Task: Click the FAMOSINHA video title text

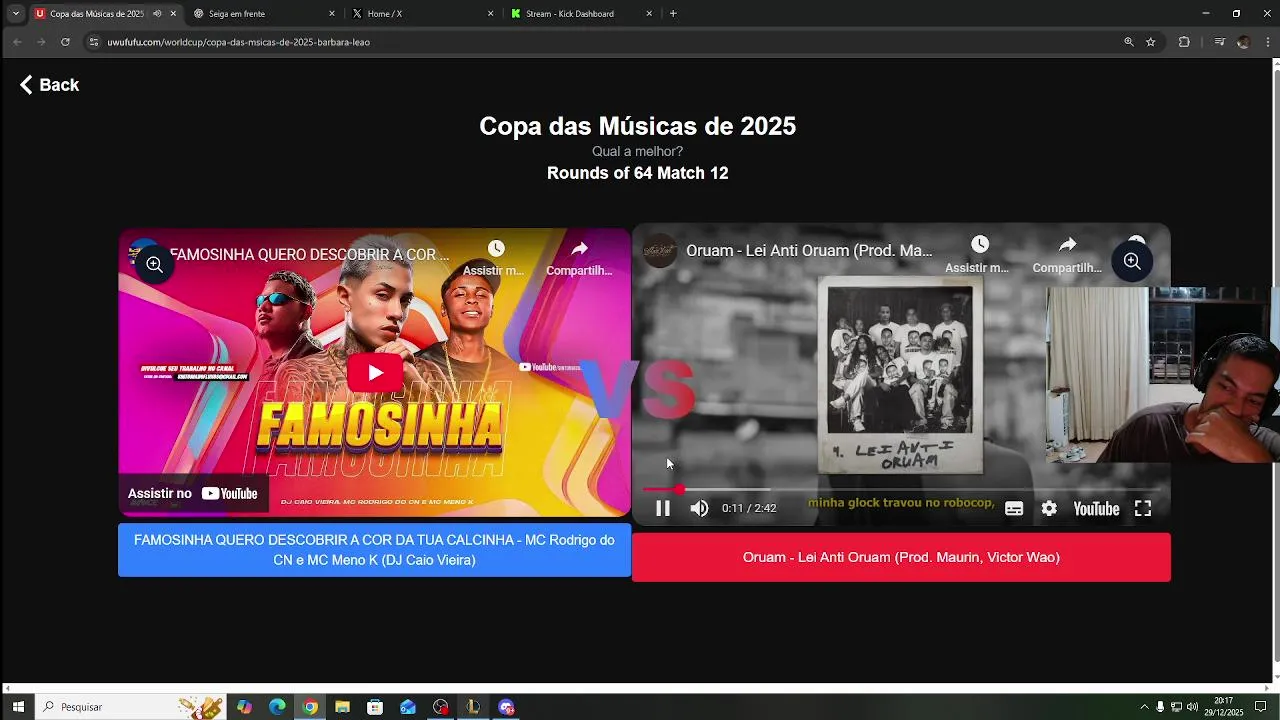Action: 309,255
